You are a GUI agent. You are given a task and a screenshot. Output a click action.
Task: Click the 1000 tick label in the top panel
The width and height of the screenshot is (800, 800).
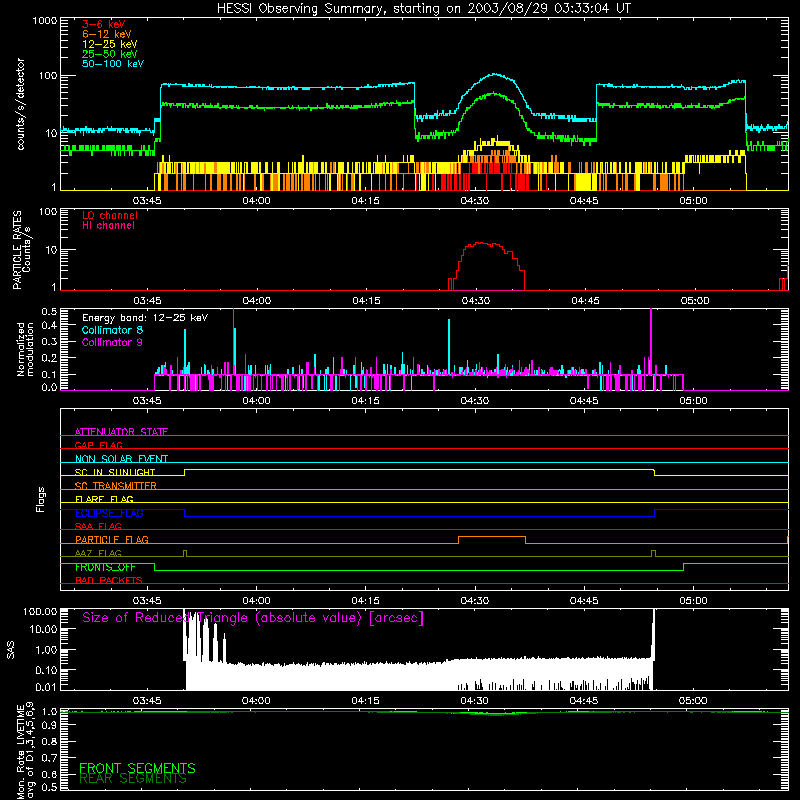[x=45, y=21]
